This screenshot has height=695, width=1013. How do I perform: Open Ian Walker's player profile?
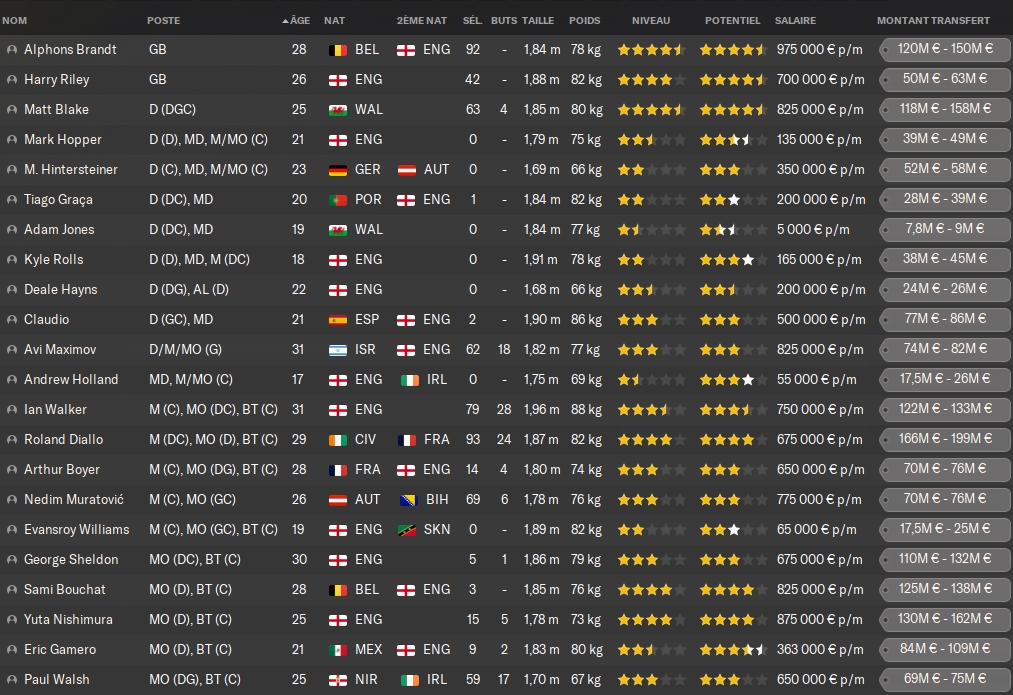(55, 410)
